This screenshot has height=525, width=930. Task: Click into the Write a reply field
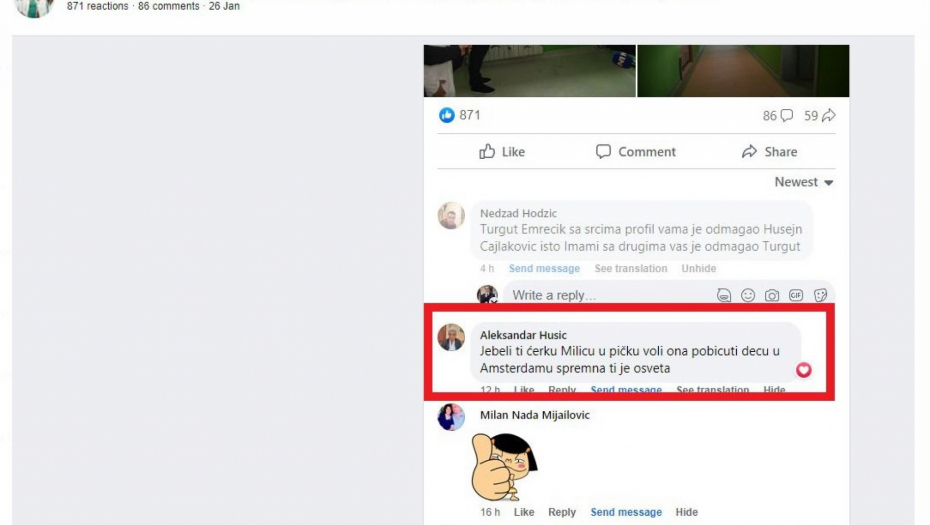[x=600, y=295]
